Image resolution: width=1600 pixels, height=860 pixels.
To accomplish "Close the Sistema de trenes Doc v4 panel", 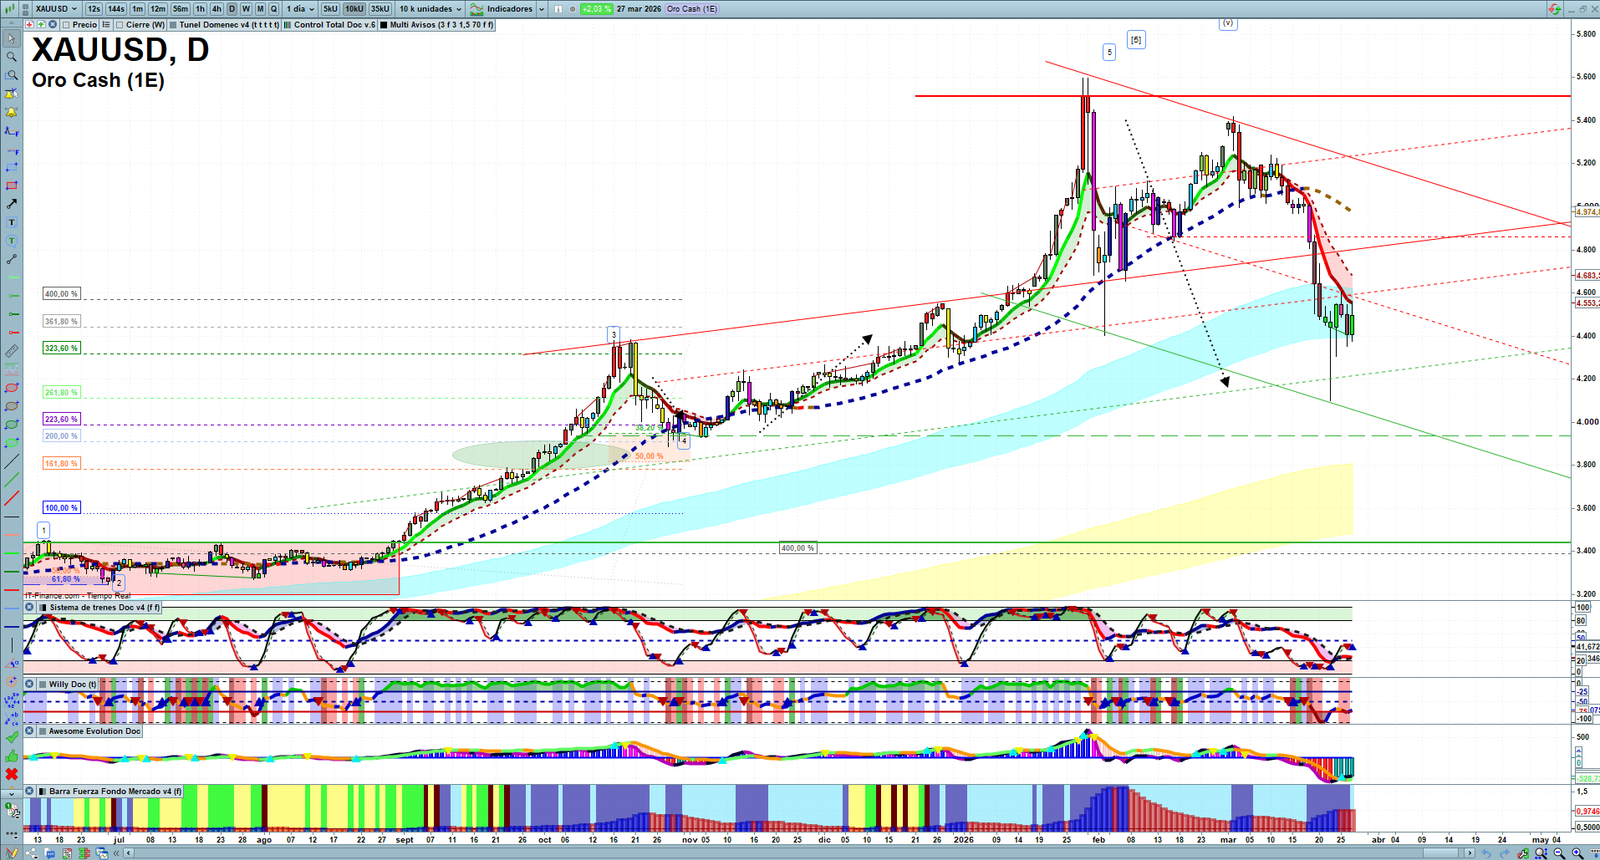I will [x=30, y=607].
